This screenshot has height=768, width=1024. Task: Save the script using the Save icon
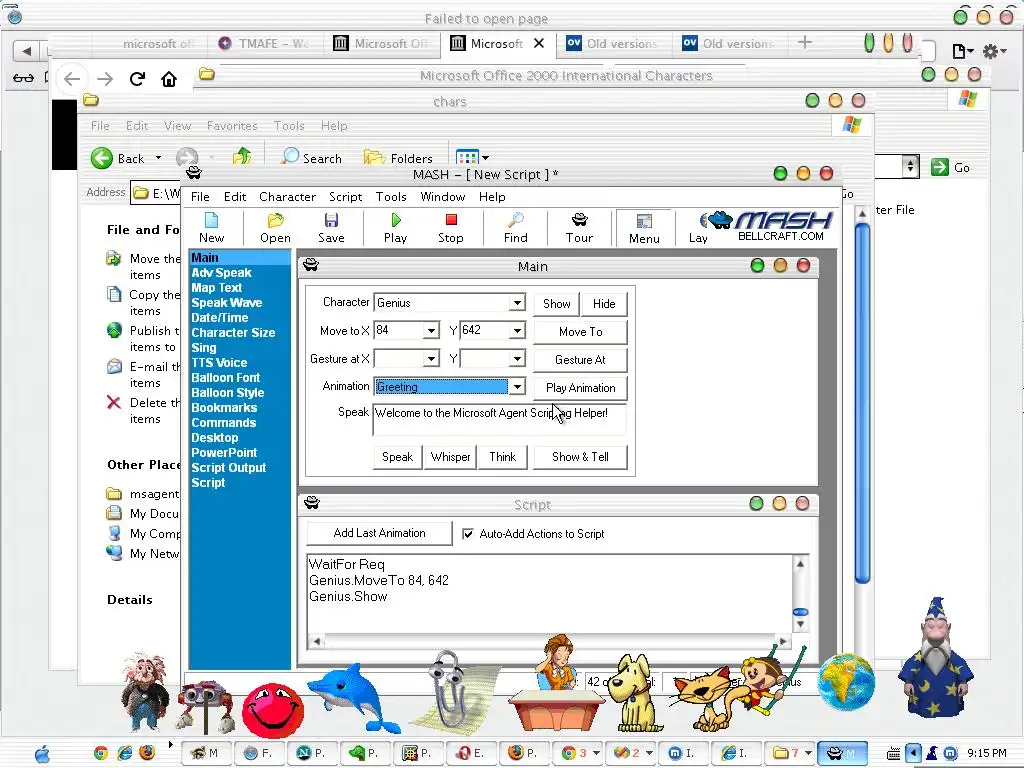click(x=331, y=228)
